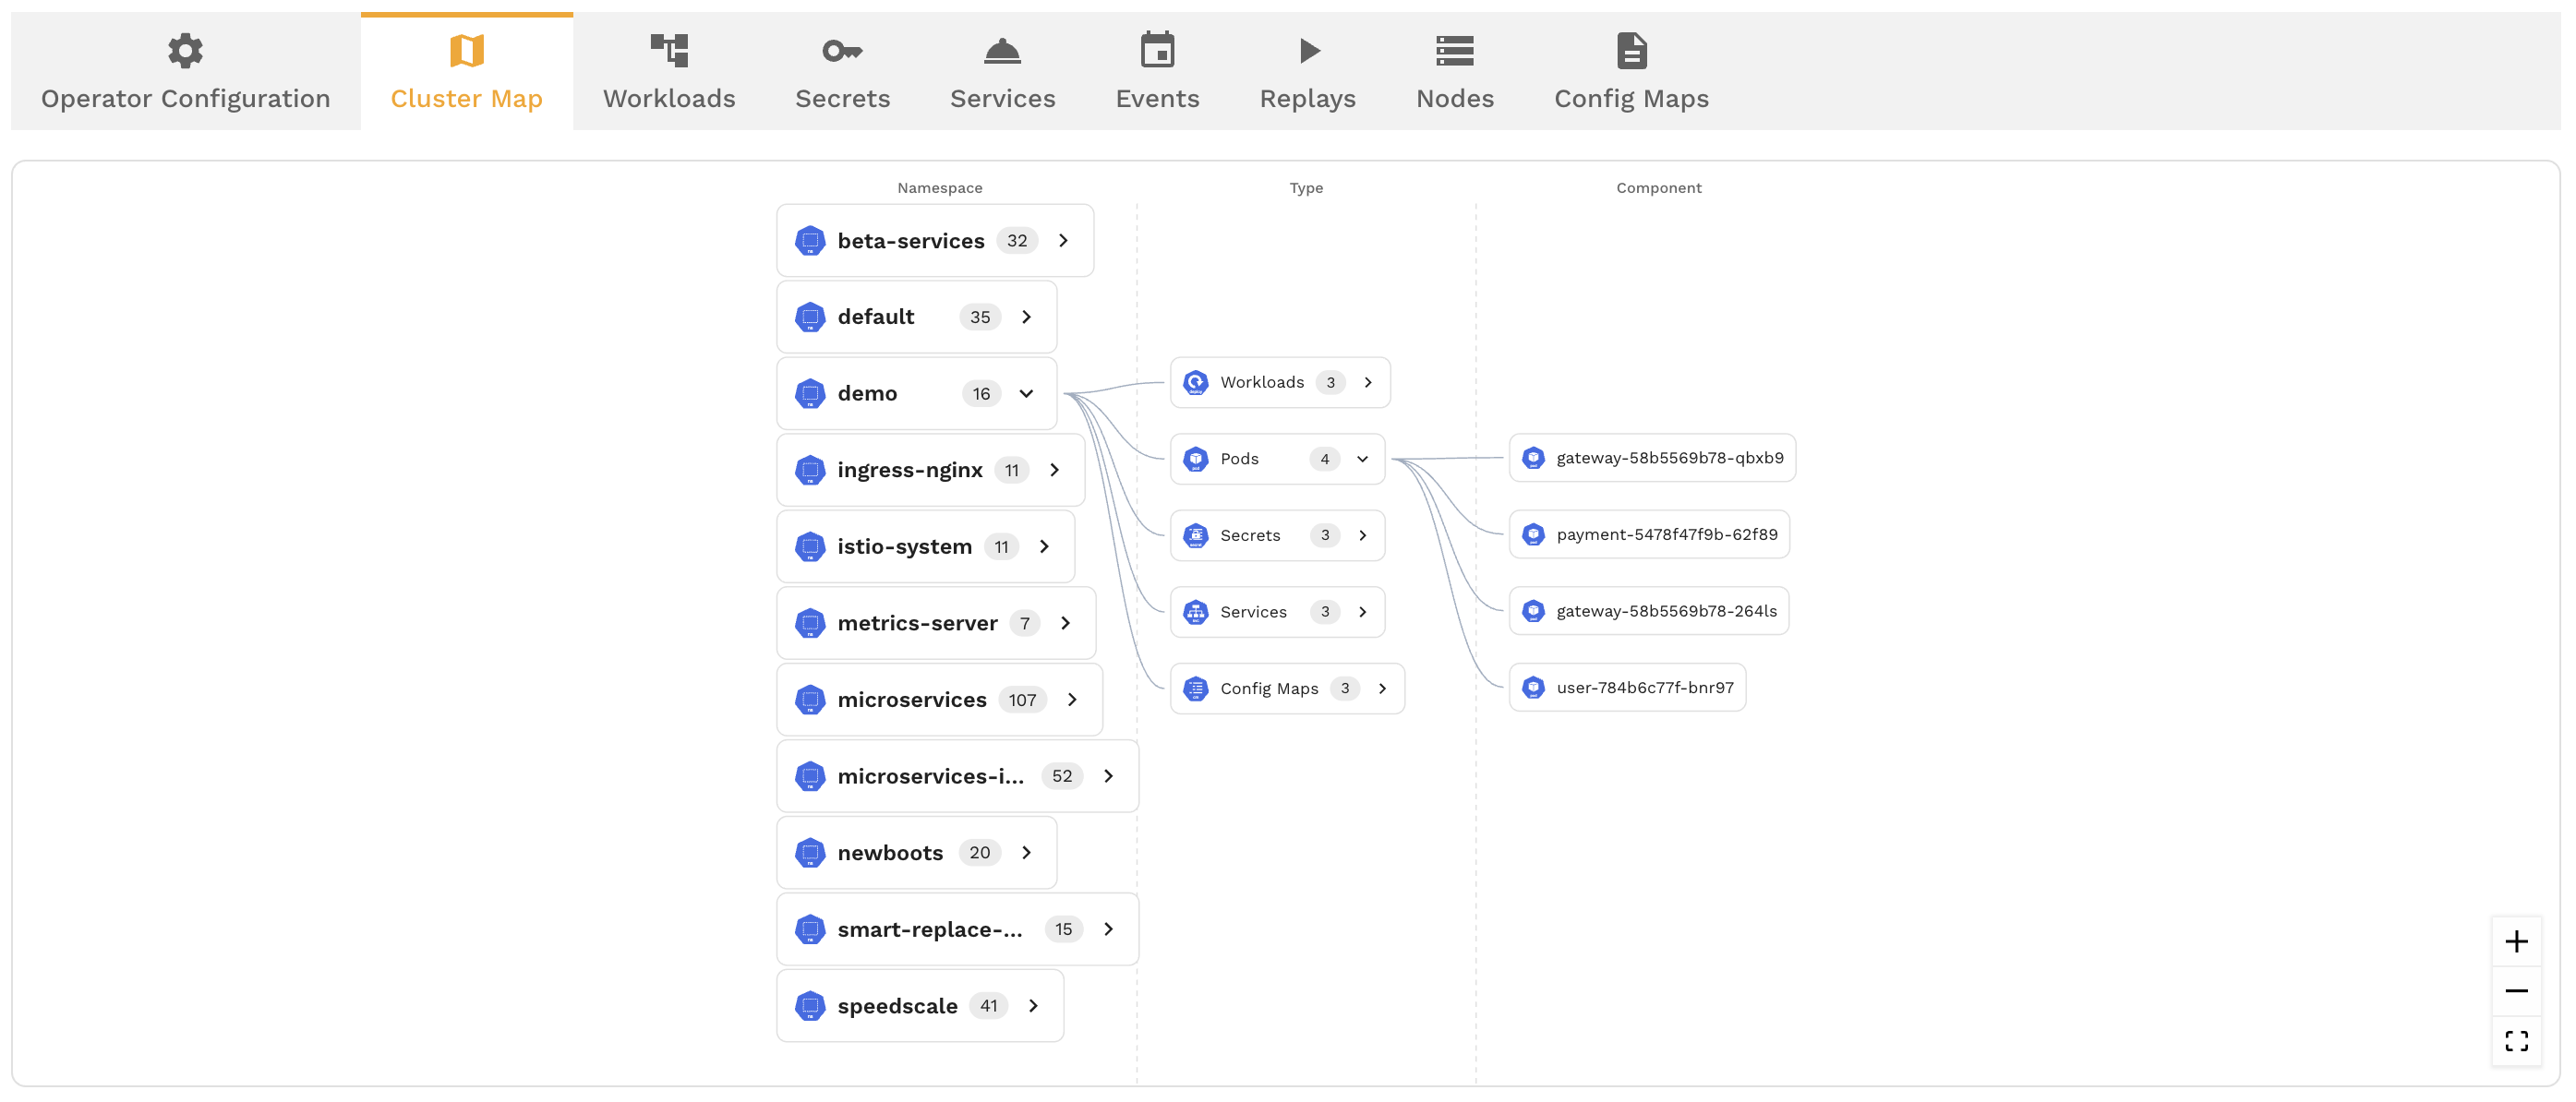
Task: Open Events via the calendar icon
Action: 1157,50
